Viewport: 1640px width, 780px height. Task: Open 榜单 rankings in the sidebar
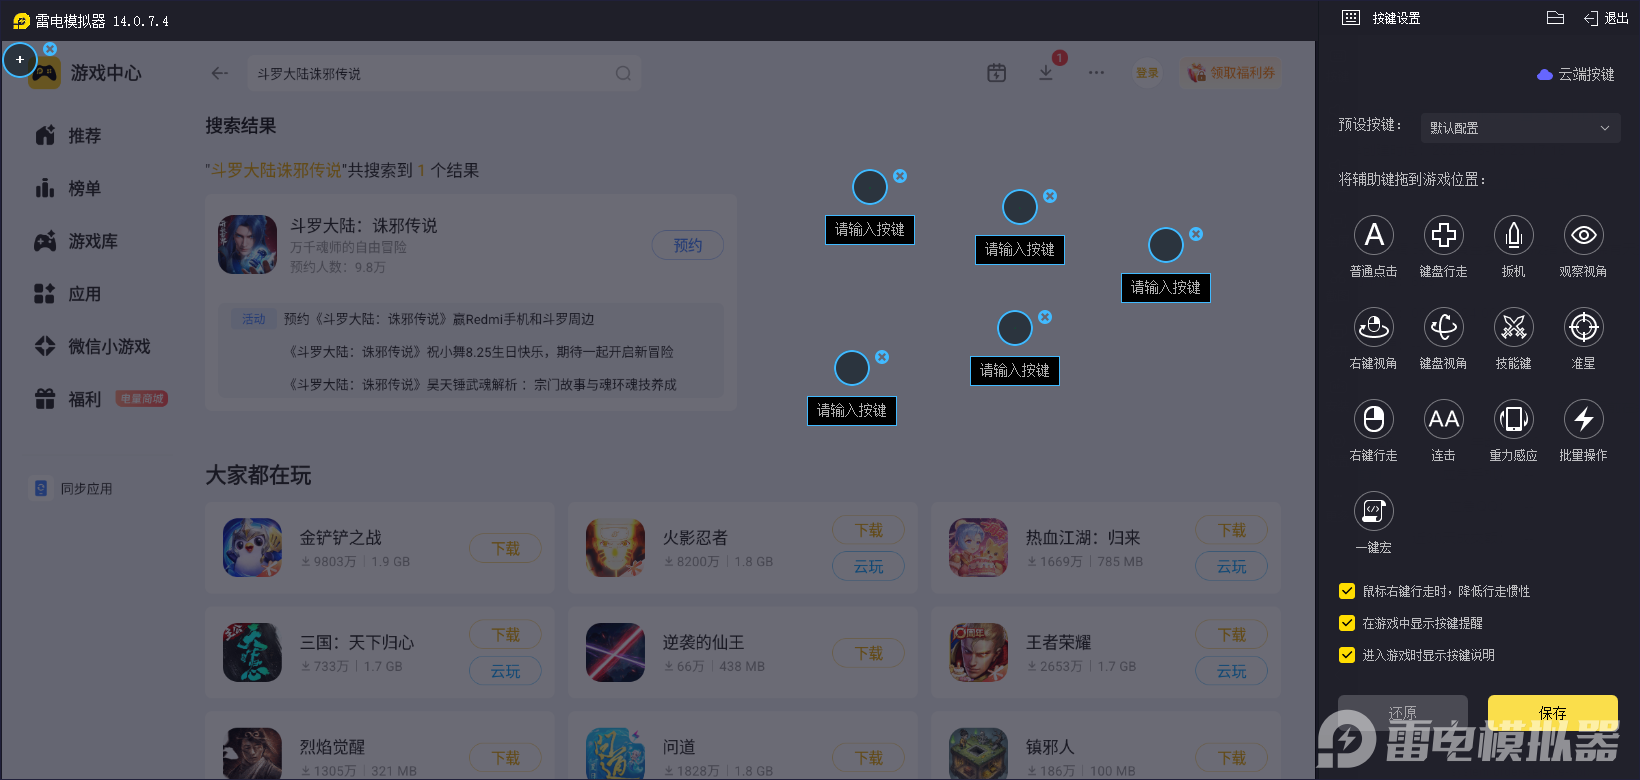pyautogui.click(x=68, y=188)
